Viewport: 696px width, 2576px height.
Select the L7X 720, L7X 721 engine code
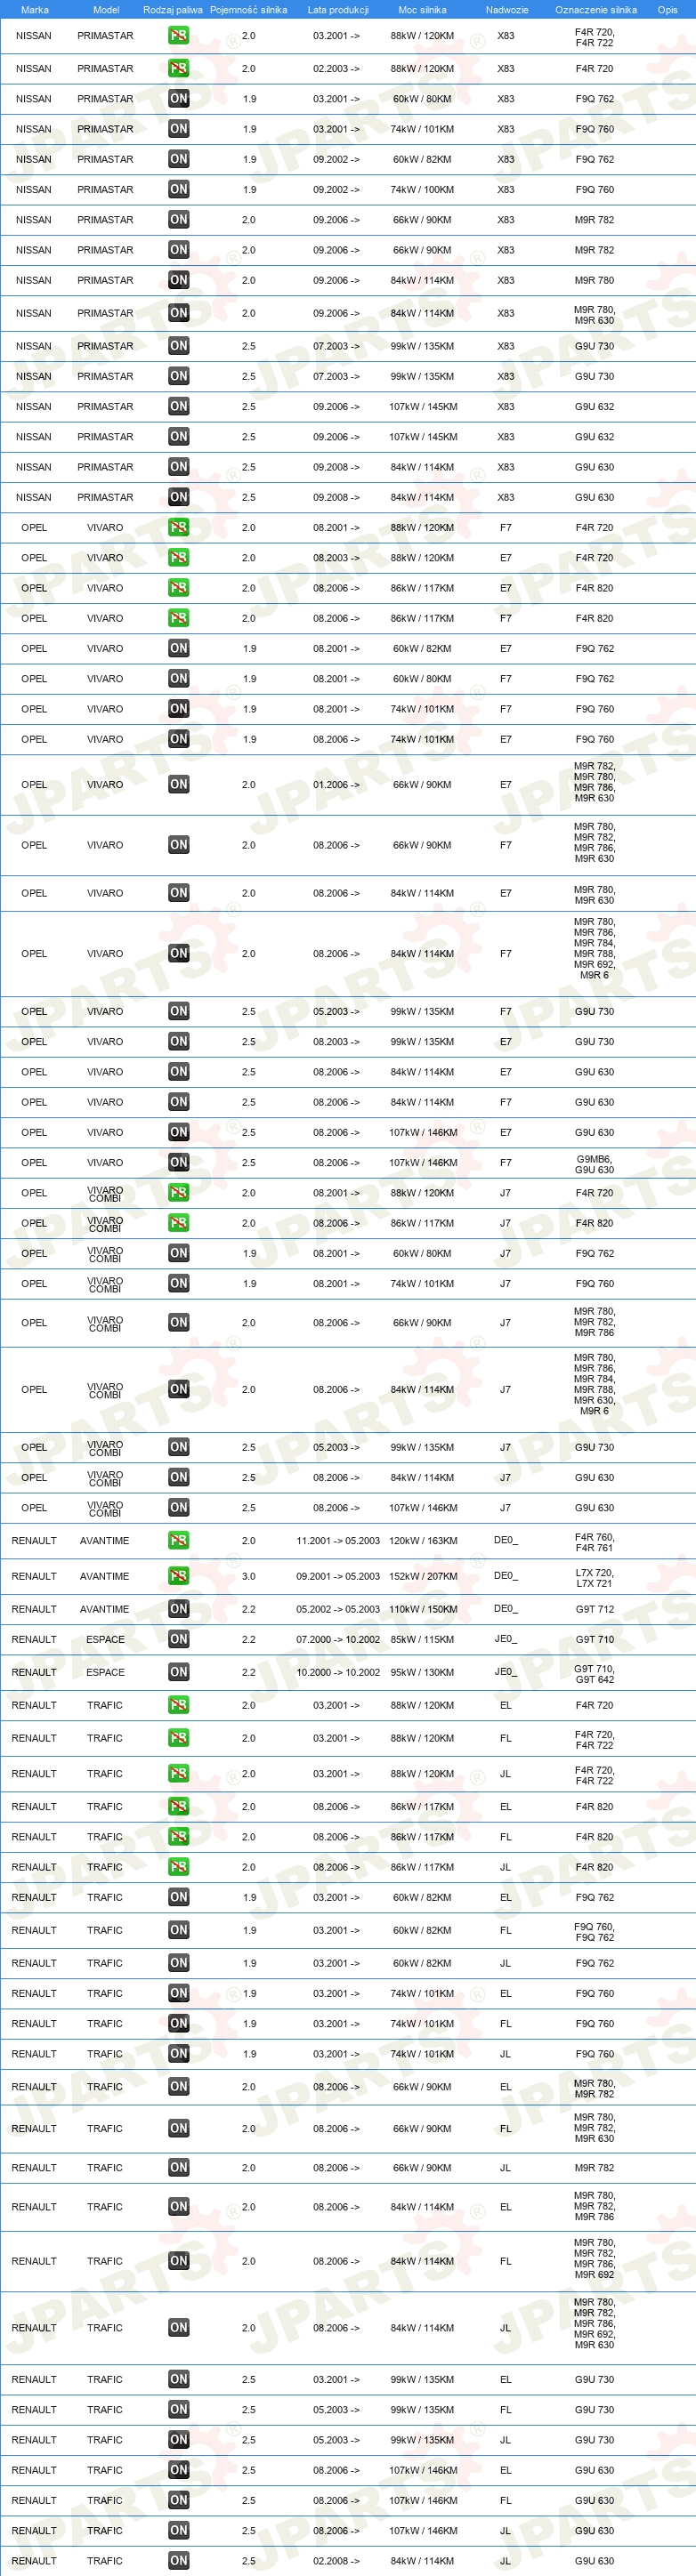click(x=594, y=1577)
